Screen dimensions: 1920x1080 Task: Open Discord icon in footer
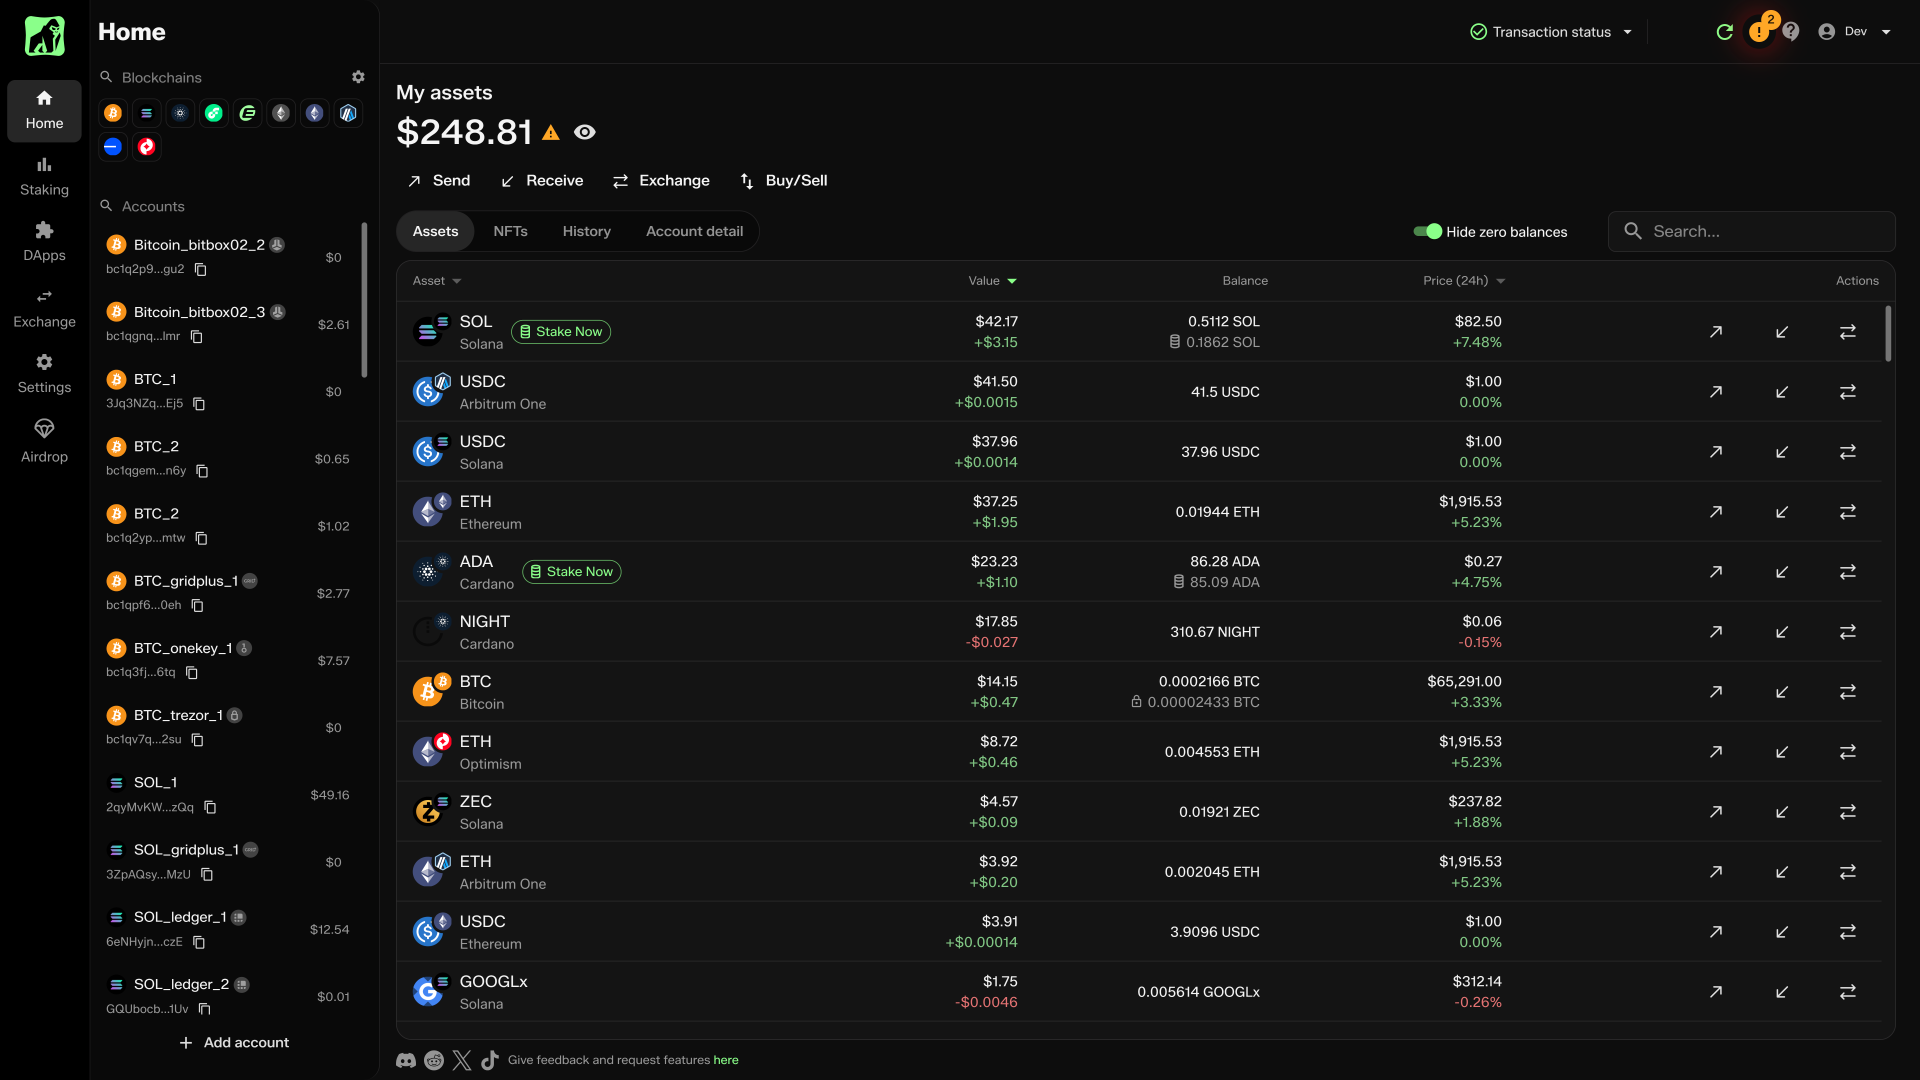(x=405, y=1060)
